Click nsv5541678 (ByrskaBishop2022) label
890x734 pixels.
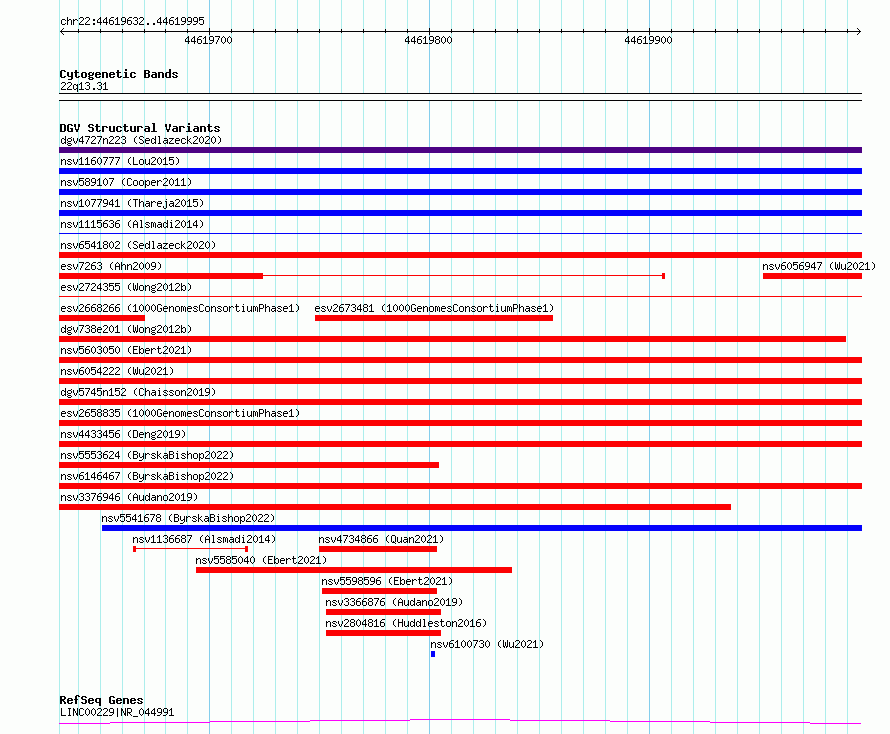(188, 518)
